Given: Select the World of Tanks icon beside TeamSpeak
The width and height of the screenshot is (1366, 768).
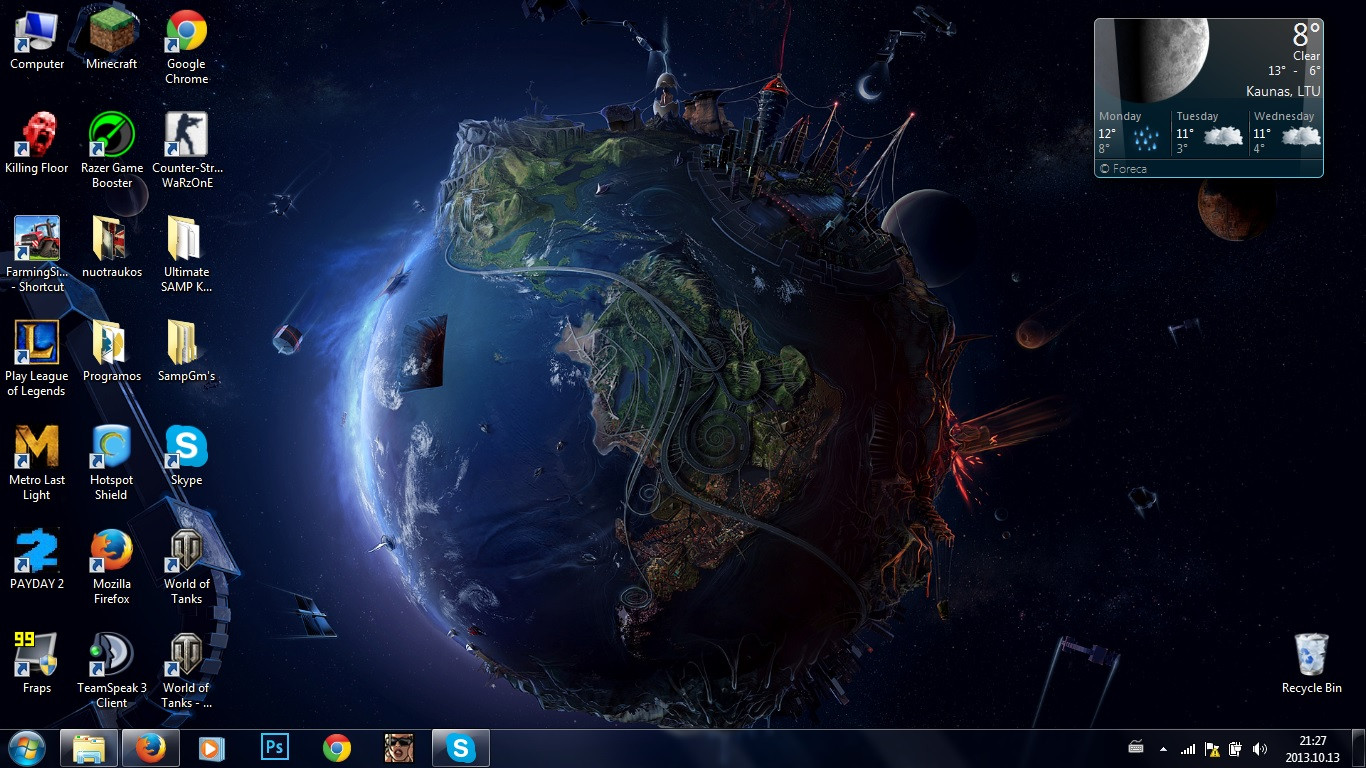Looking at the screenshot, I should 186,672.
